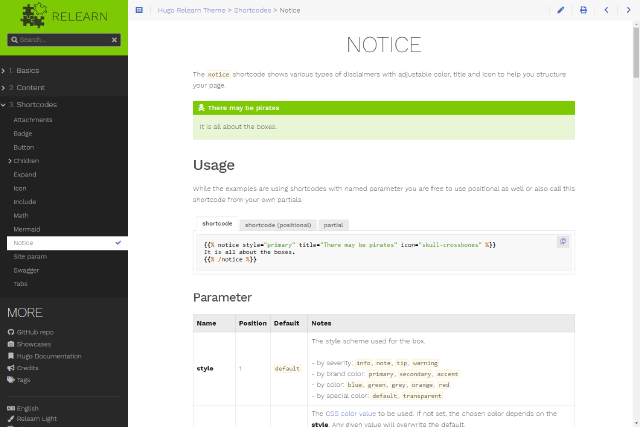The height and width of the screenshot is (427, 640).
Task: Go to next page arrow
Action: click(x=629, y=10)
